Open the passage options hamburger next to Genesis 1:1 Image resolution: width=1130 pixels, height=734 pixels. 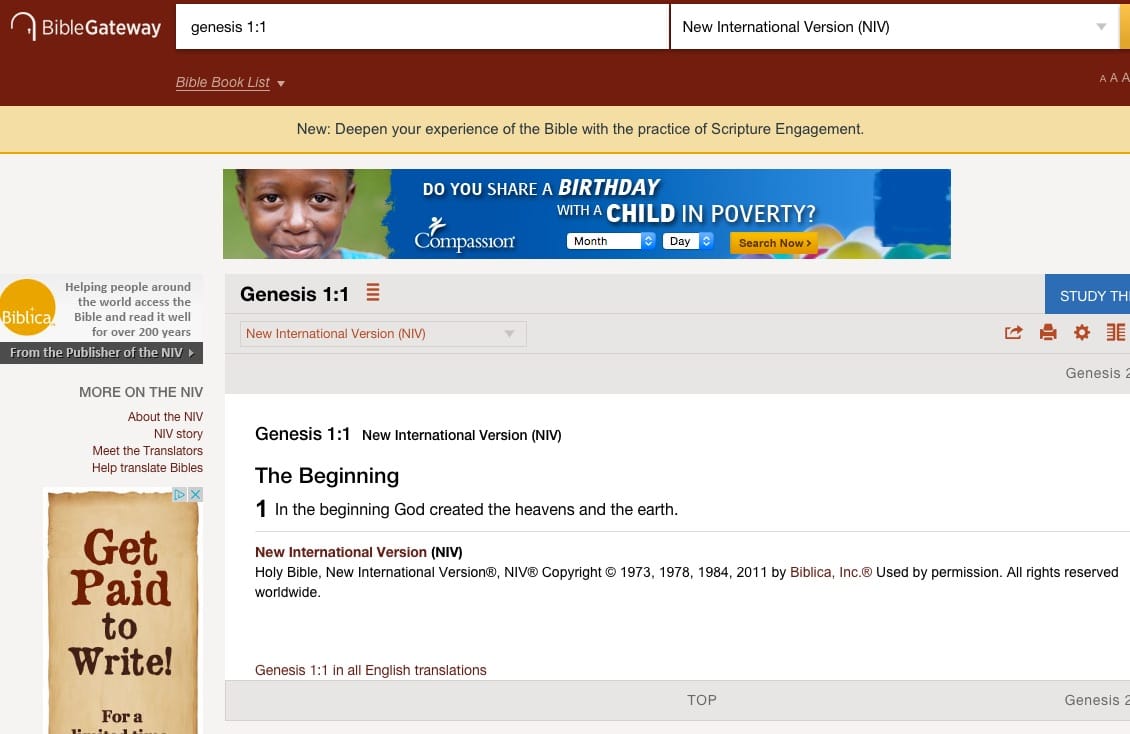pyautogui.click(x=373, y=293)
